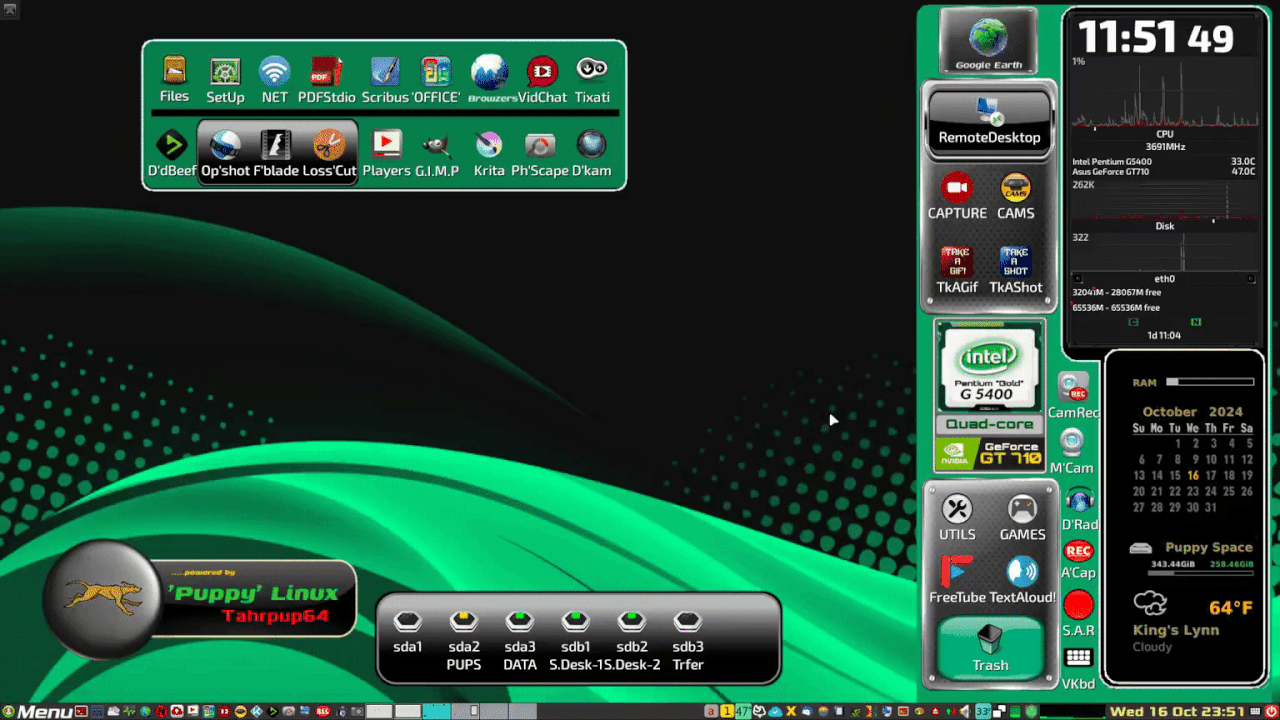Open the sda2 PUPS drive icon
The height and width of the screenshot is (720, 1280).
[463, 622]
